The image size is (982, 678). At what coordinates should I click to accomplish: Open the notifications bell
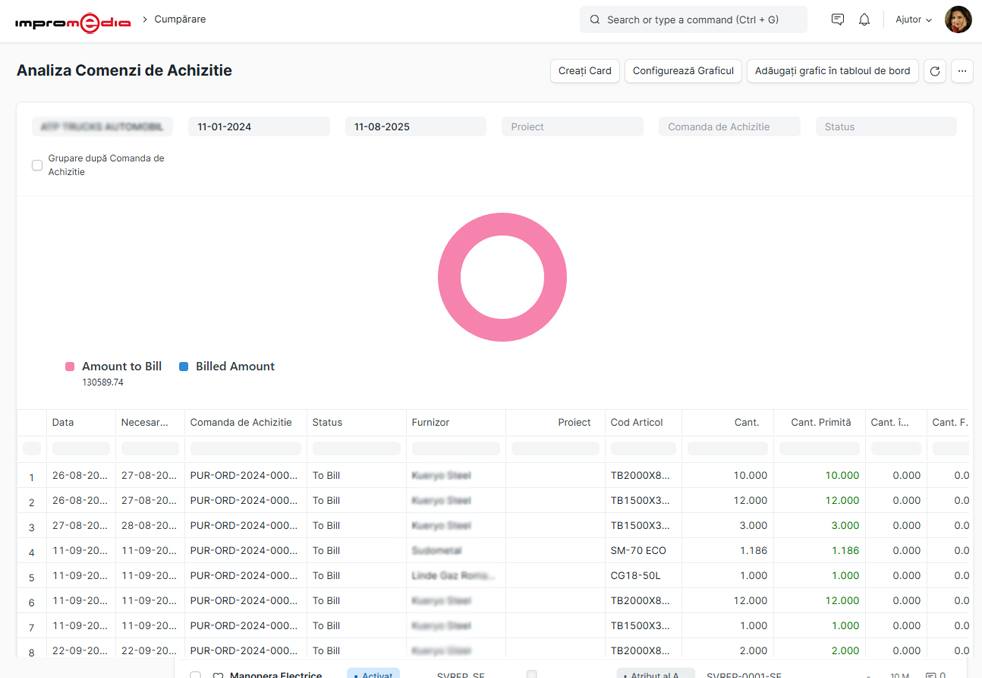point(864,20)
